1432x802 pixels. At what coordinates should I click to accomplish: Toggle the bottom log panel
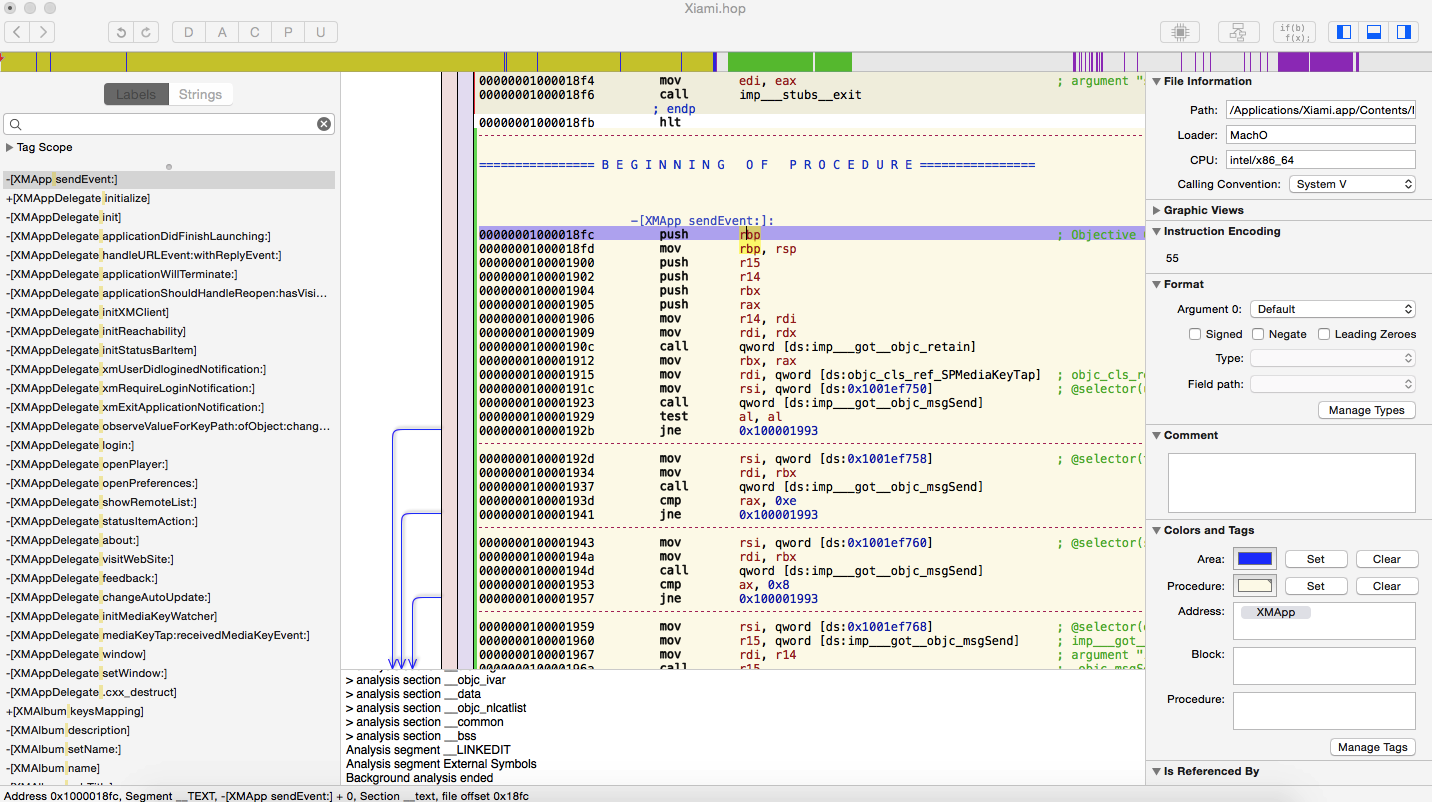pos(1374,32)
